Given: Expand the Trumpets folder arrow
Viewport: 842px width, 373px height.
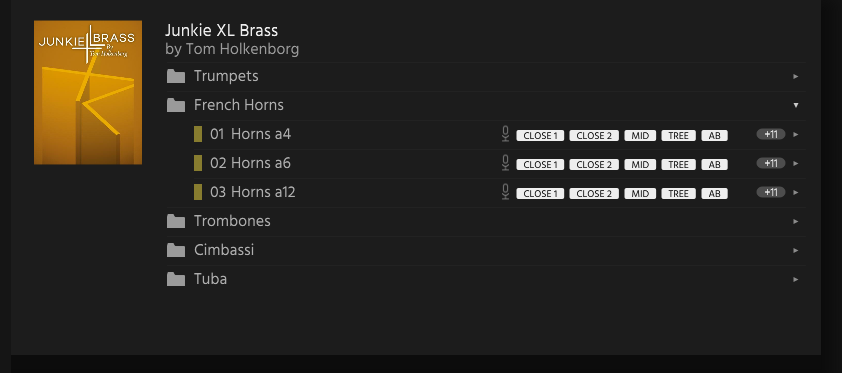Looking at the screenshot, I should (796, 76).
